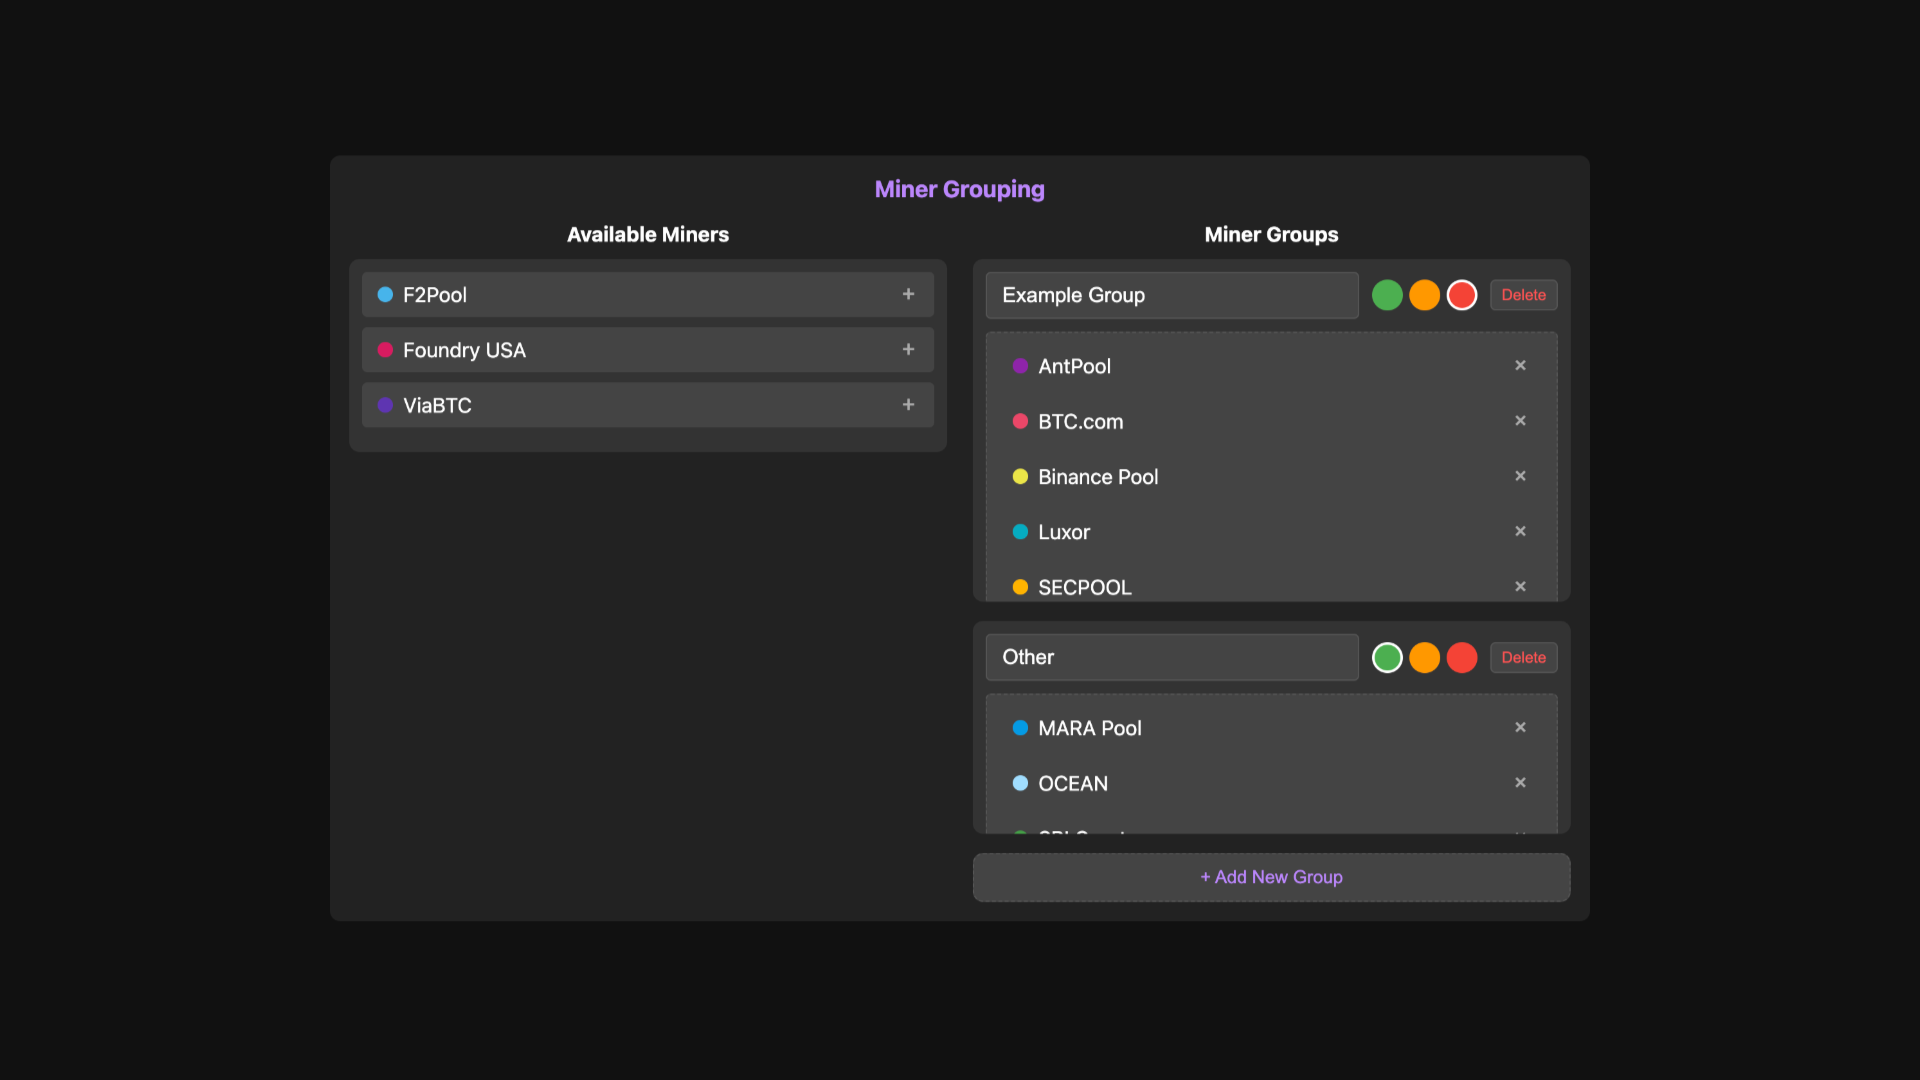The height and width of the screenshot is (1080, 1920).
Task: Select red color for Example Group
Action: coord(1462,295)
